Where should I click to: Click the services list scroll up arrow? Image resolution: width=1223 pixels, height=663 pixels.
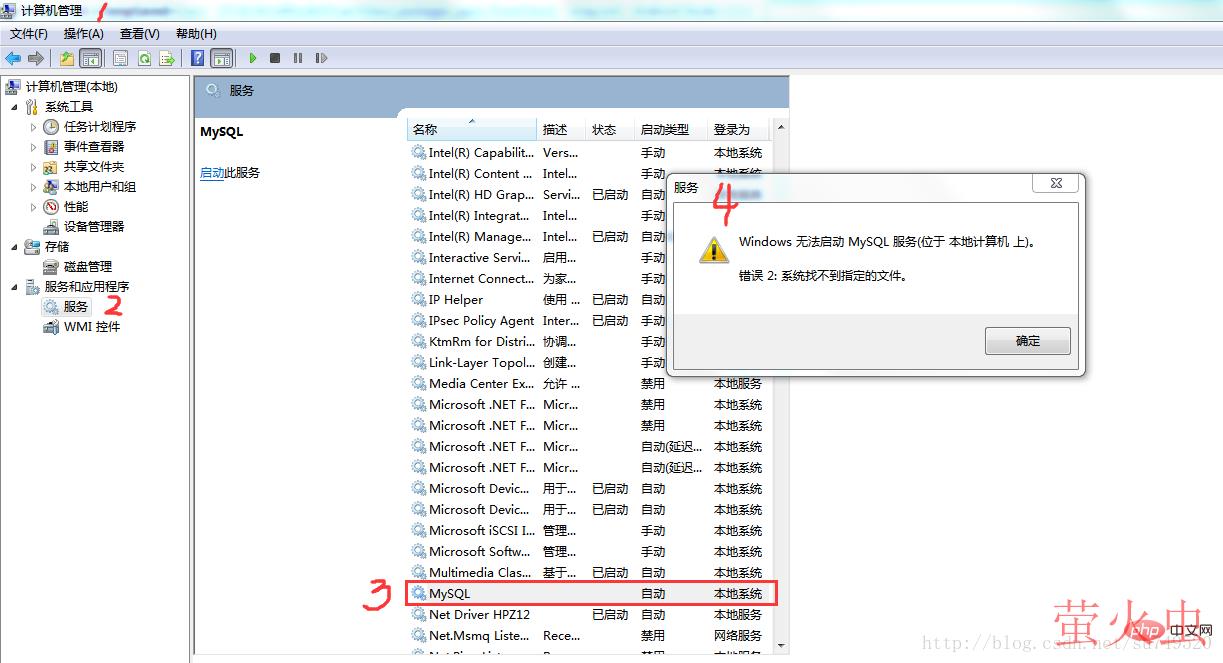tap(781, 128)
